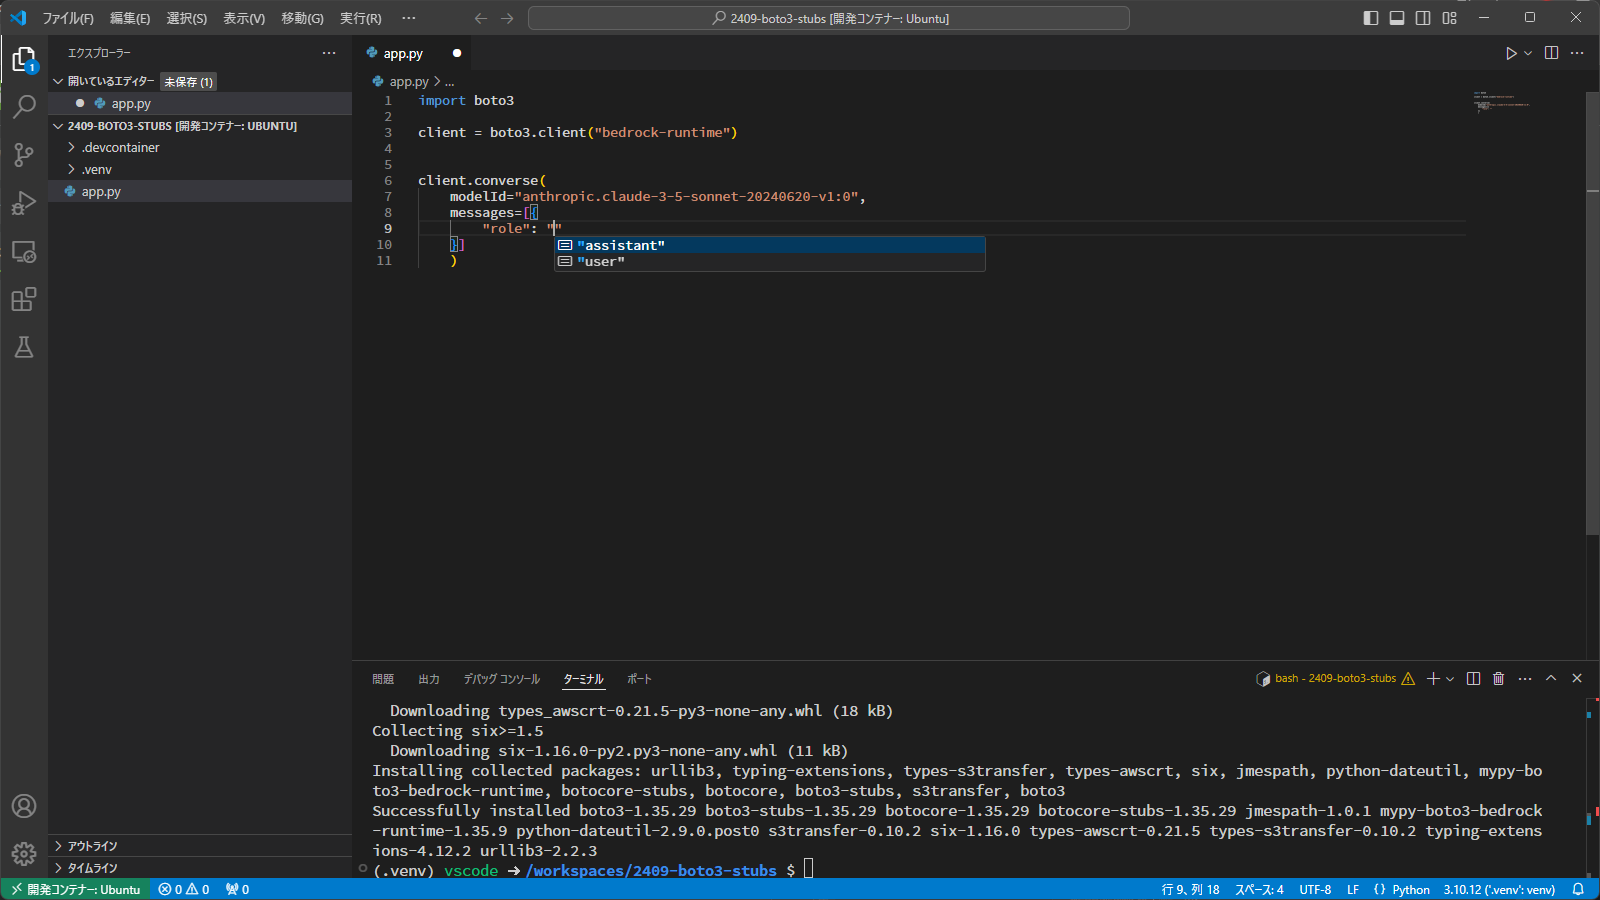The height and width of the screenshot is (900, 1600).
Task: Show forwarded ports count in status bar
Action: pyautogui.click(x=237, y=889)
